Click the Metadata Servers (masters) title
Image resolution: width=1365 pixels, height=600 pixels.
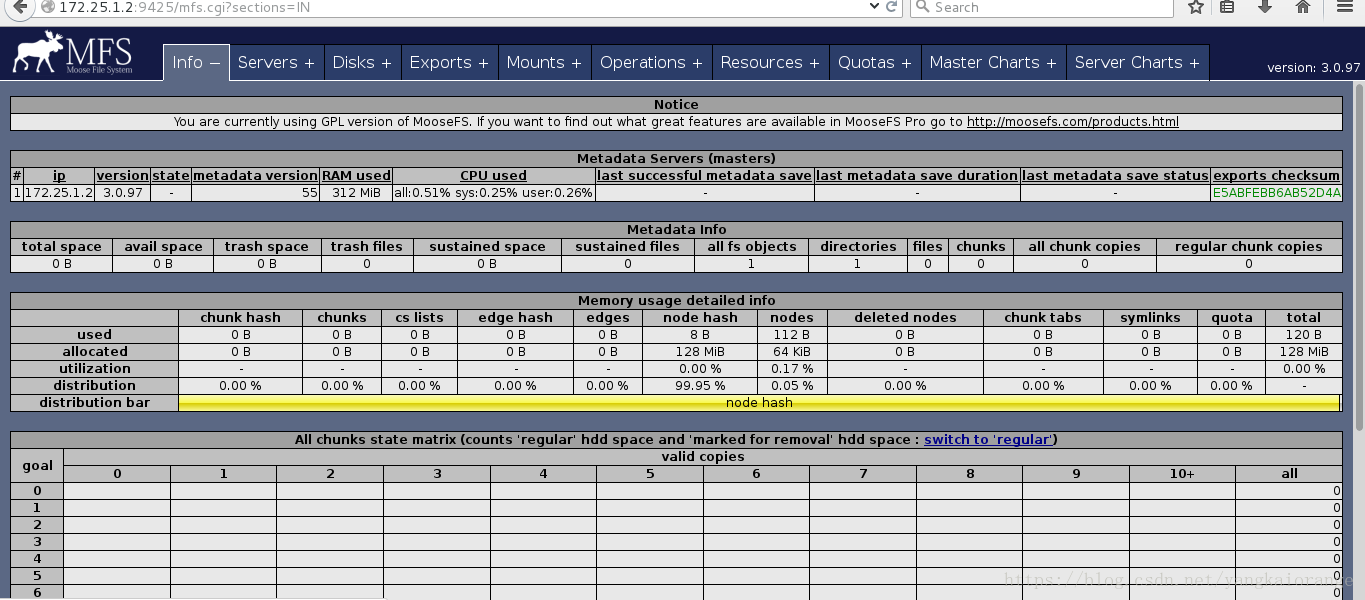pyautogui.click(x=676, y=158)
